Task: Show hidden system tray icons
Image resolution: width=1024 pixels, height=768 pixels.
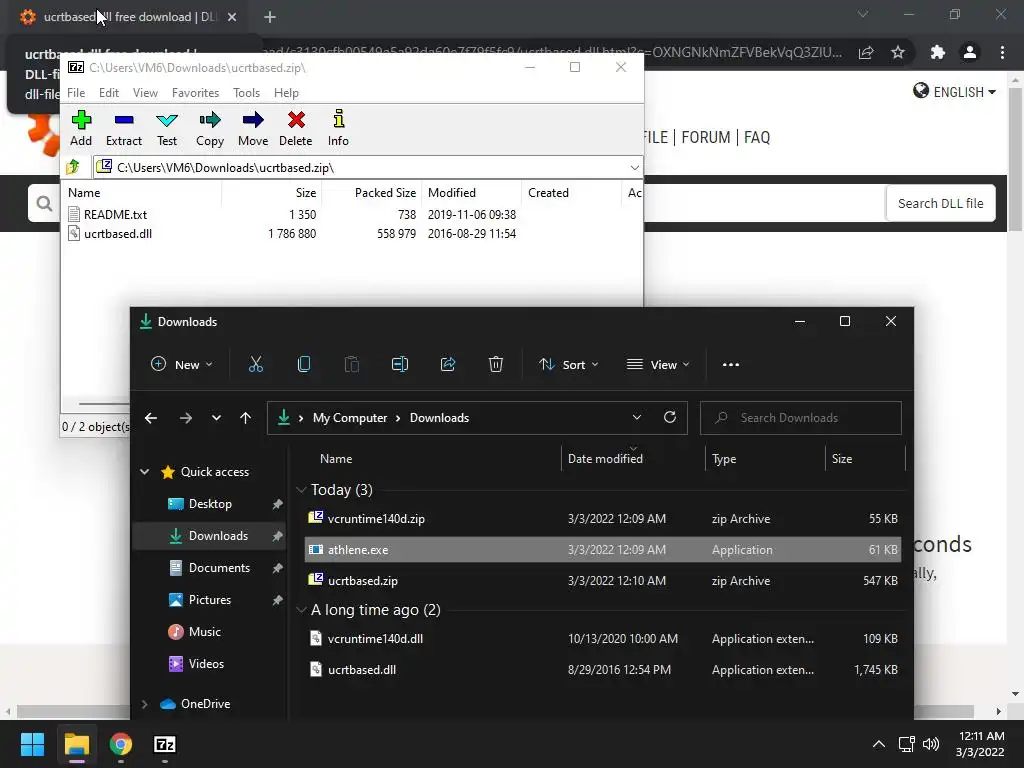Action: pos(879,744)
